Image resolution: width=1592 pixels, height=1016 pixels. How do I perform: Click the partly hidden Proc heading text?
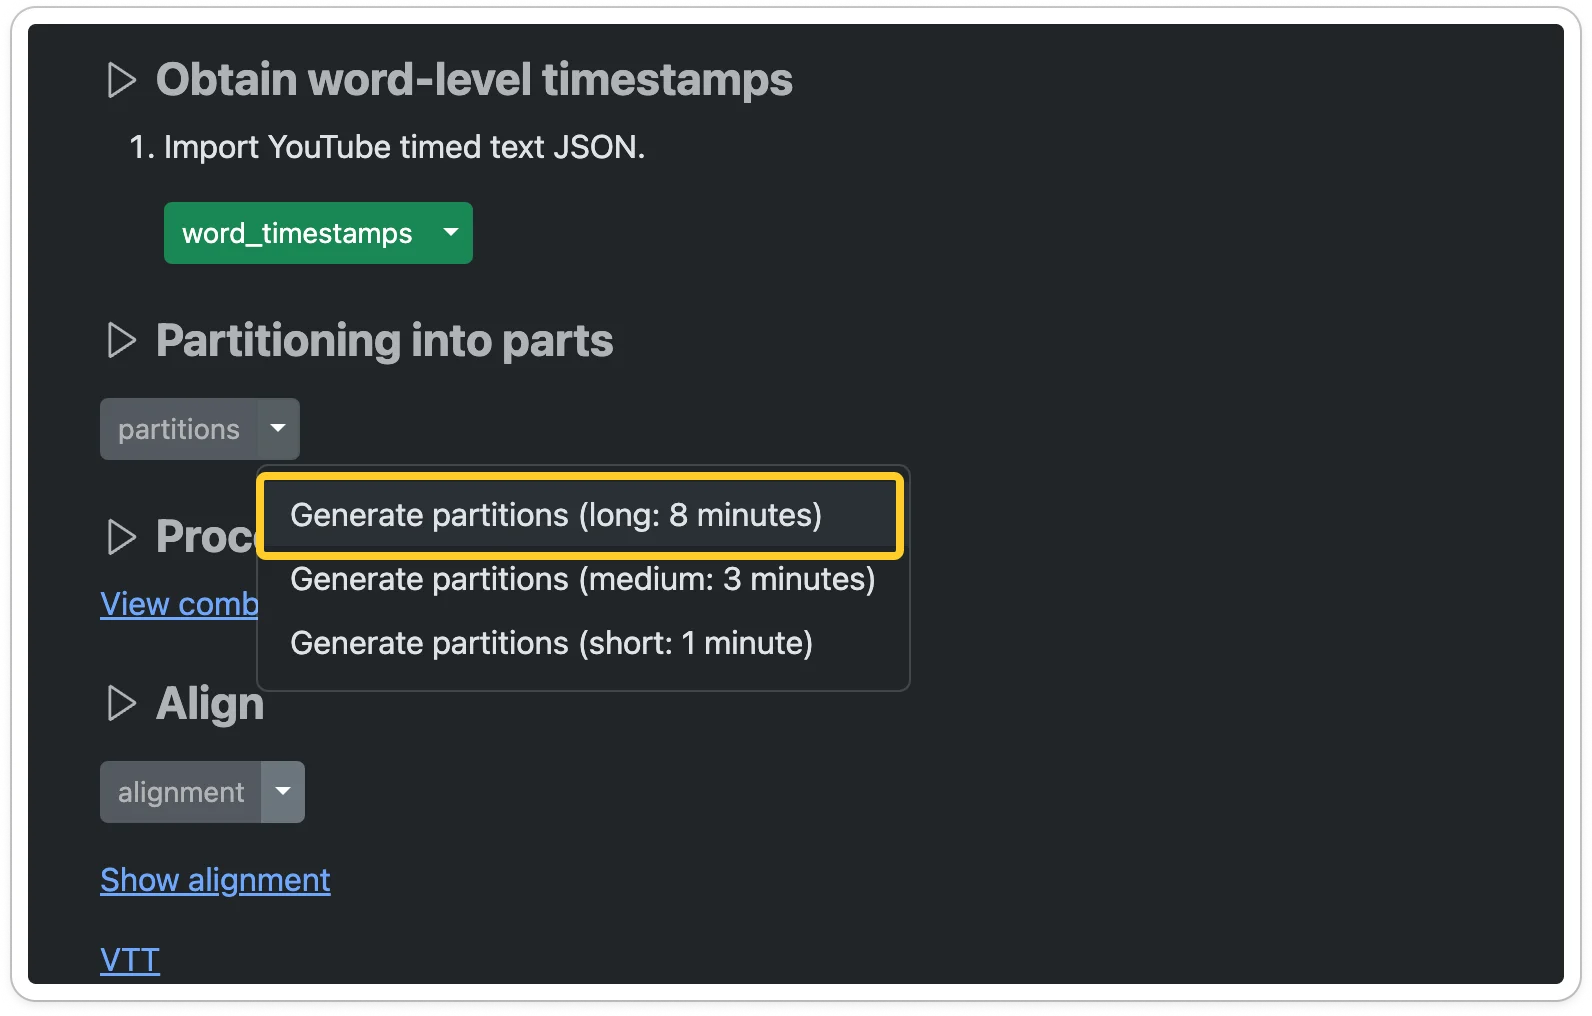pyautogui.click(x=205, y=537)
